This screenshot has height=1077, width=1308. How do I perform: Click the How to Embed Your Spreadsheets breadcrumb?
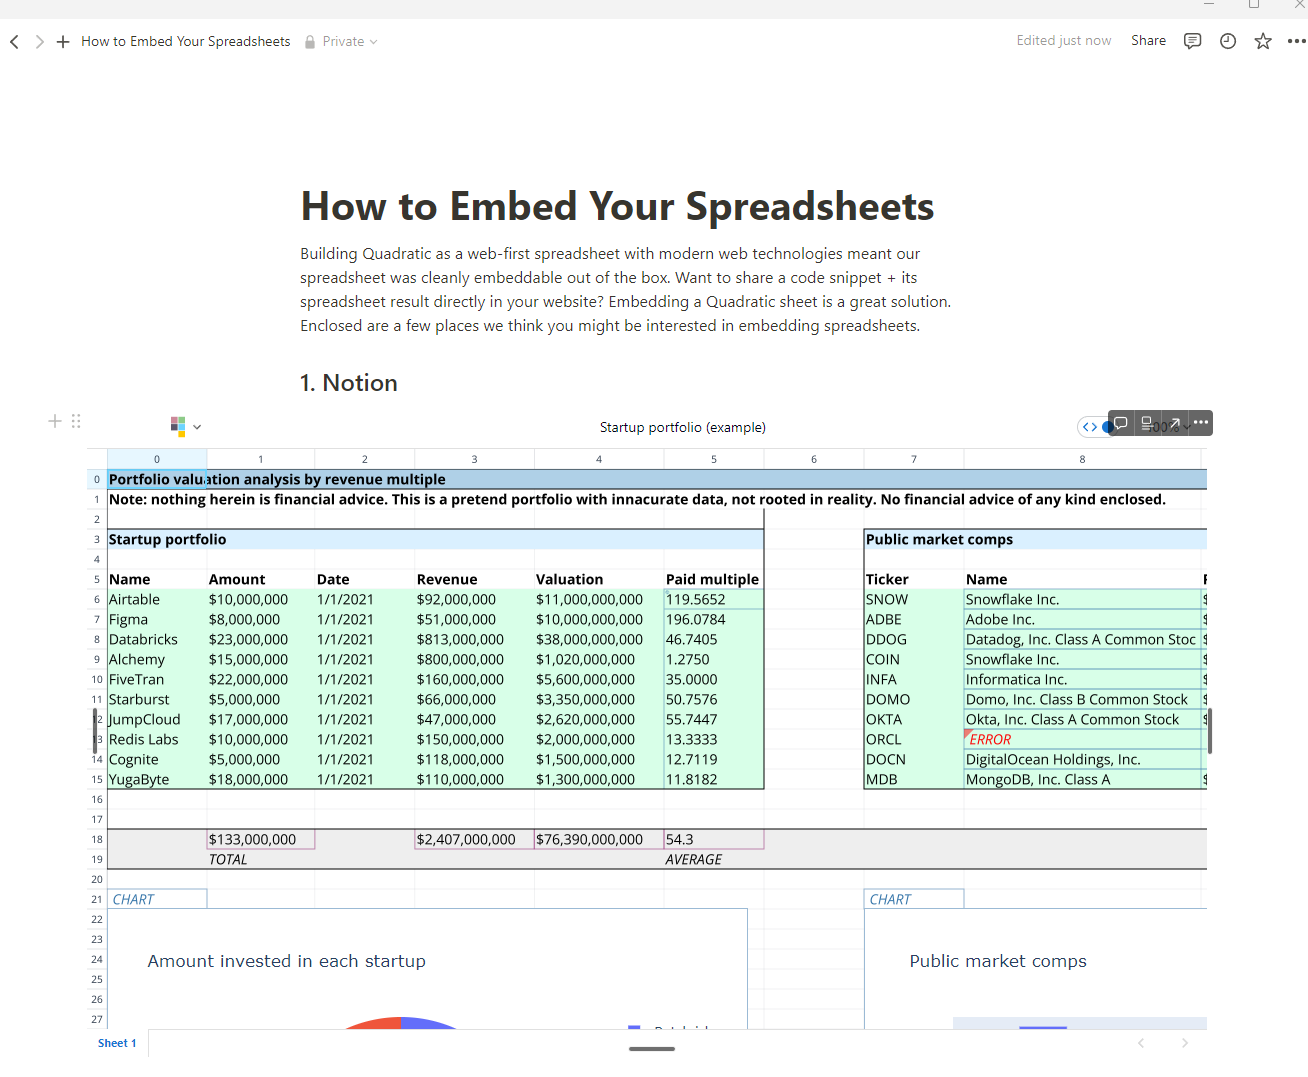(x=185, y=42)
